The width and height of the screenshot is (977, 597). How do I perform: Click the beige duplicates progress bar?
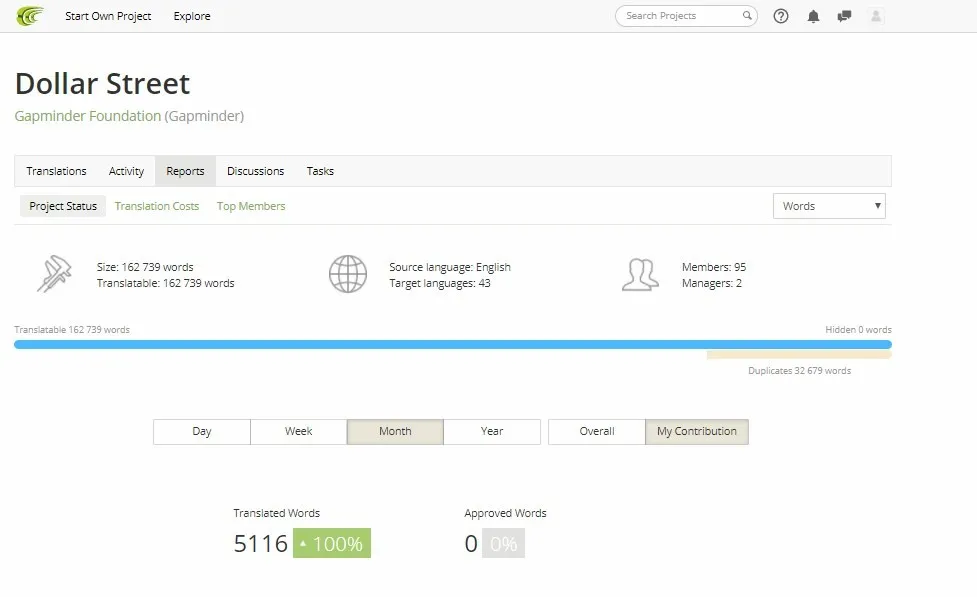coord(799,355)
